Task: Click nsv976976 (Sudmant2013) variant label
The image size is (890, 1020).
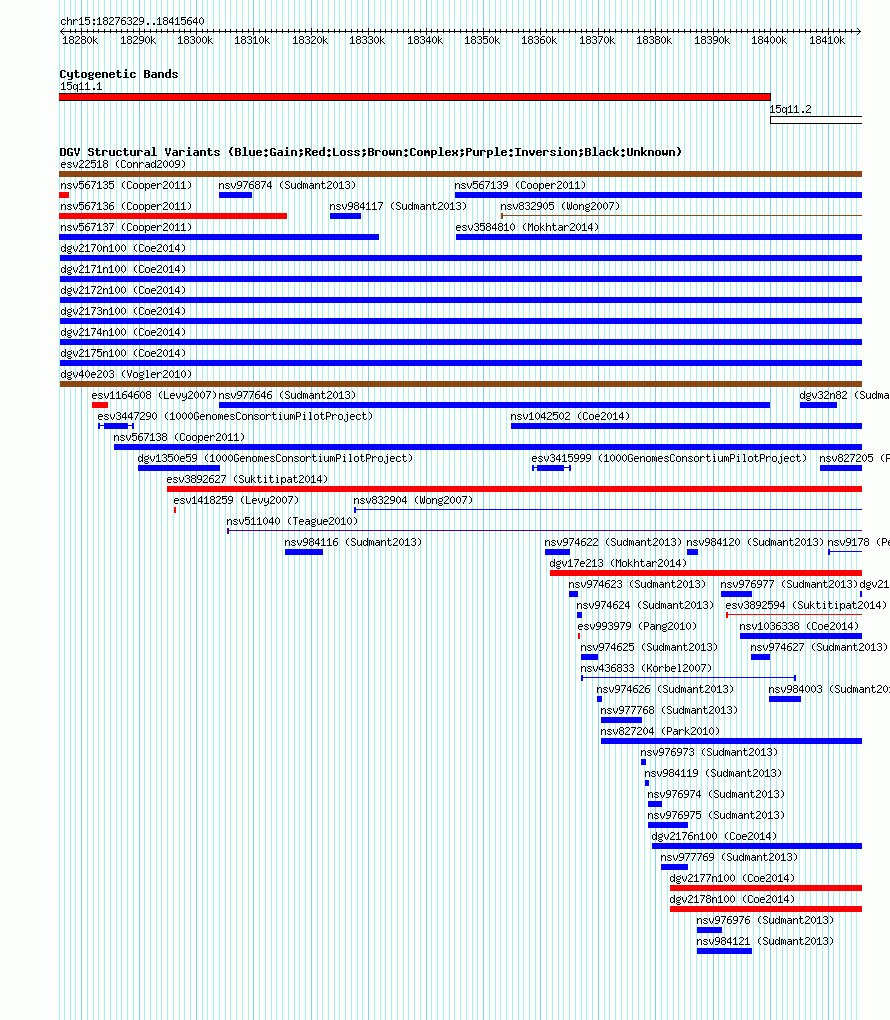Action: [765, 920]
